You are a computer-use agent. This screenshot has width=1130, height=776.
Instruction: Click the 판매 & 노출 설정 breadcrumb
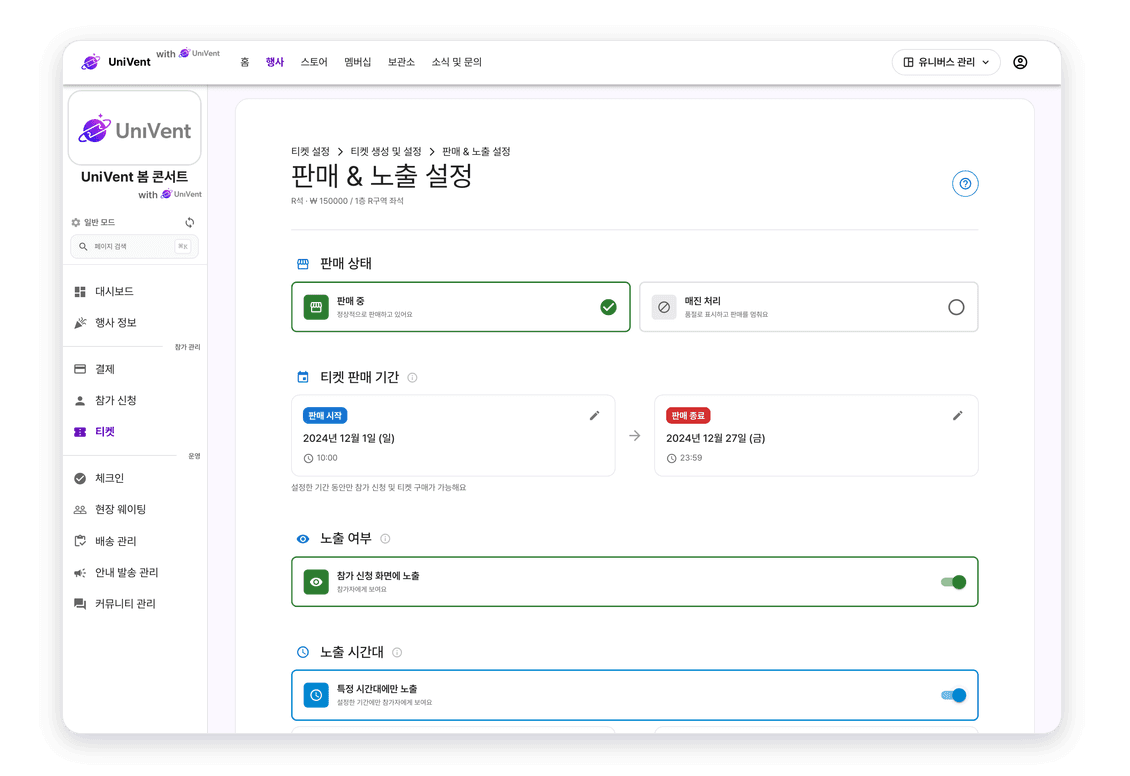(x=476, y=151)
